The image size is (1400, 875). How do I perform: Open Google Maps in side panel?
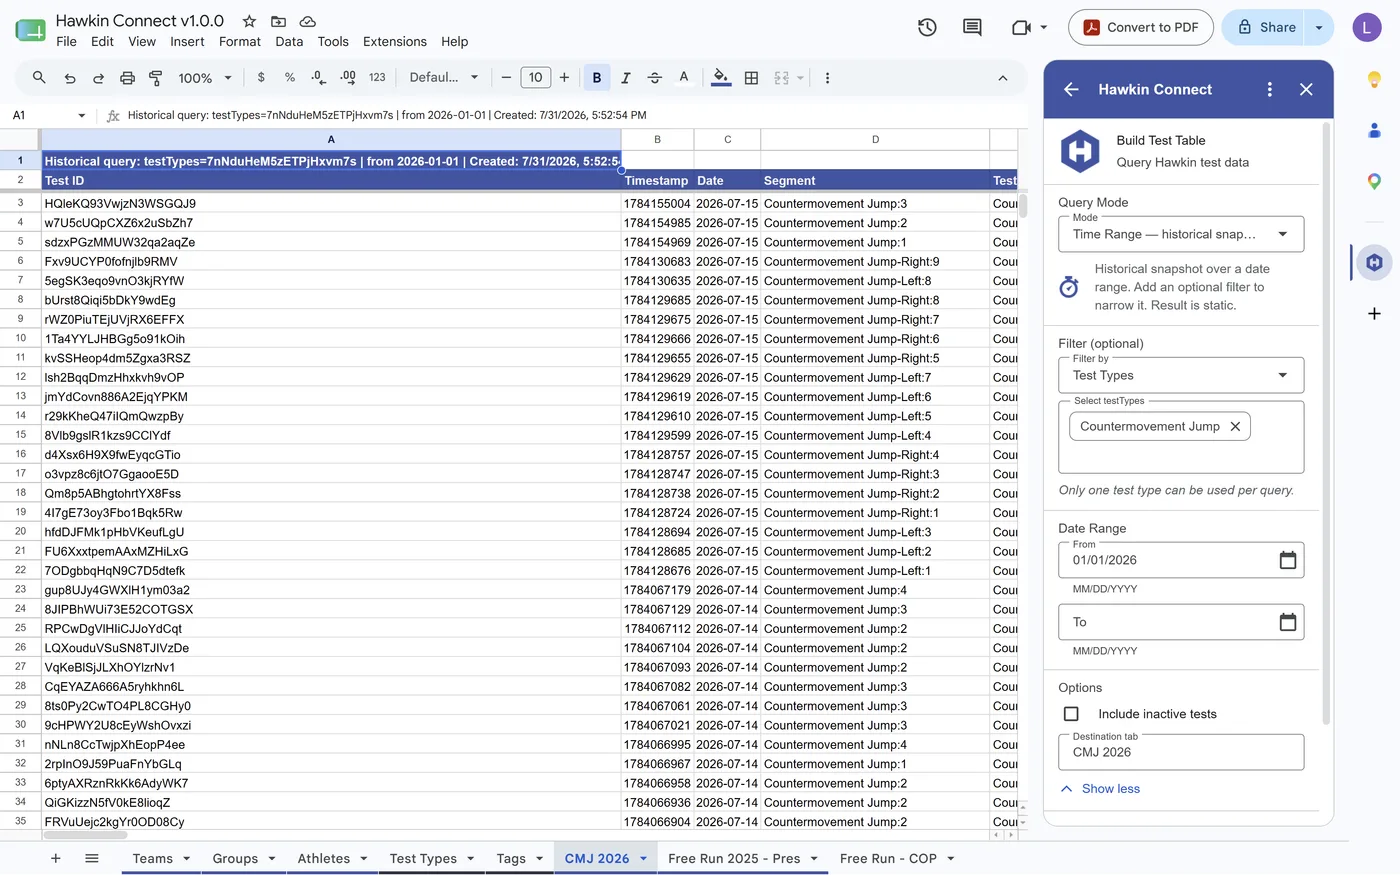1374,181
